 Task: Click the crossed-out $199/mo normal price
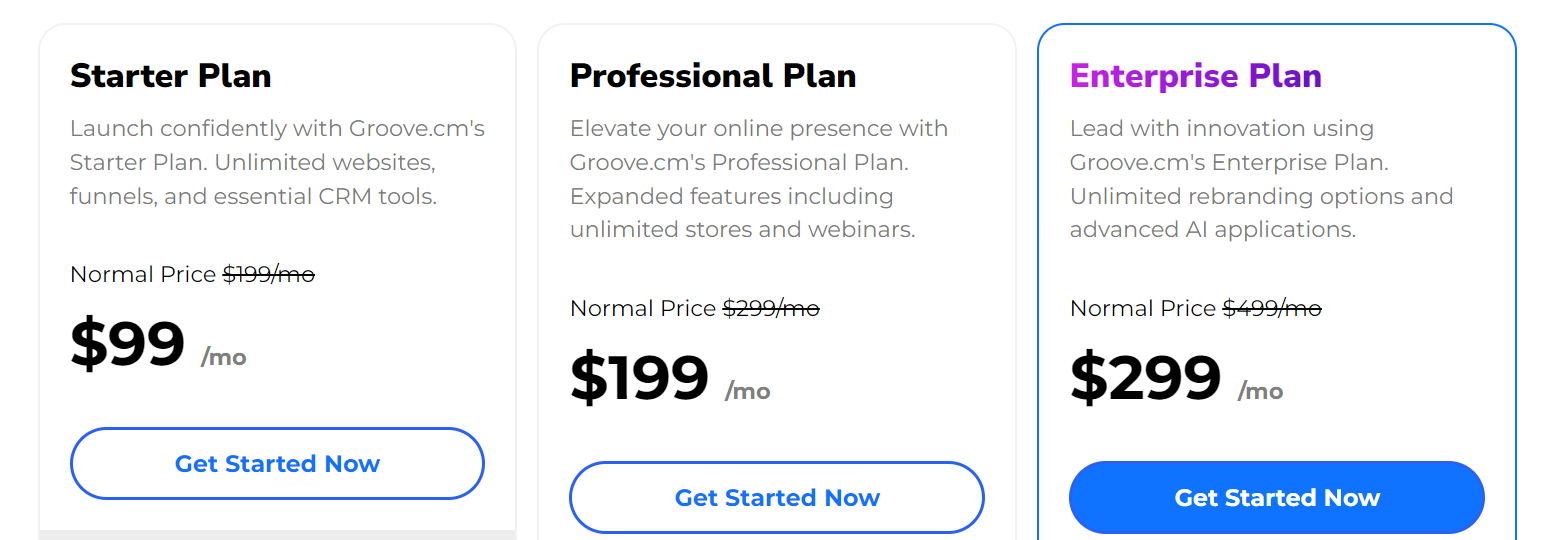(x=269, y=274)
